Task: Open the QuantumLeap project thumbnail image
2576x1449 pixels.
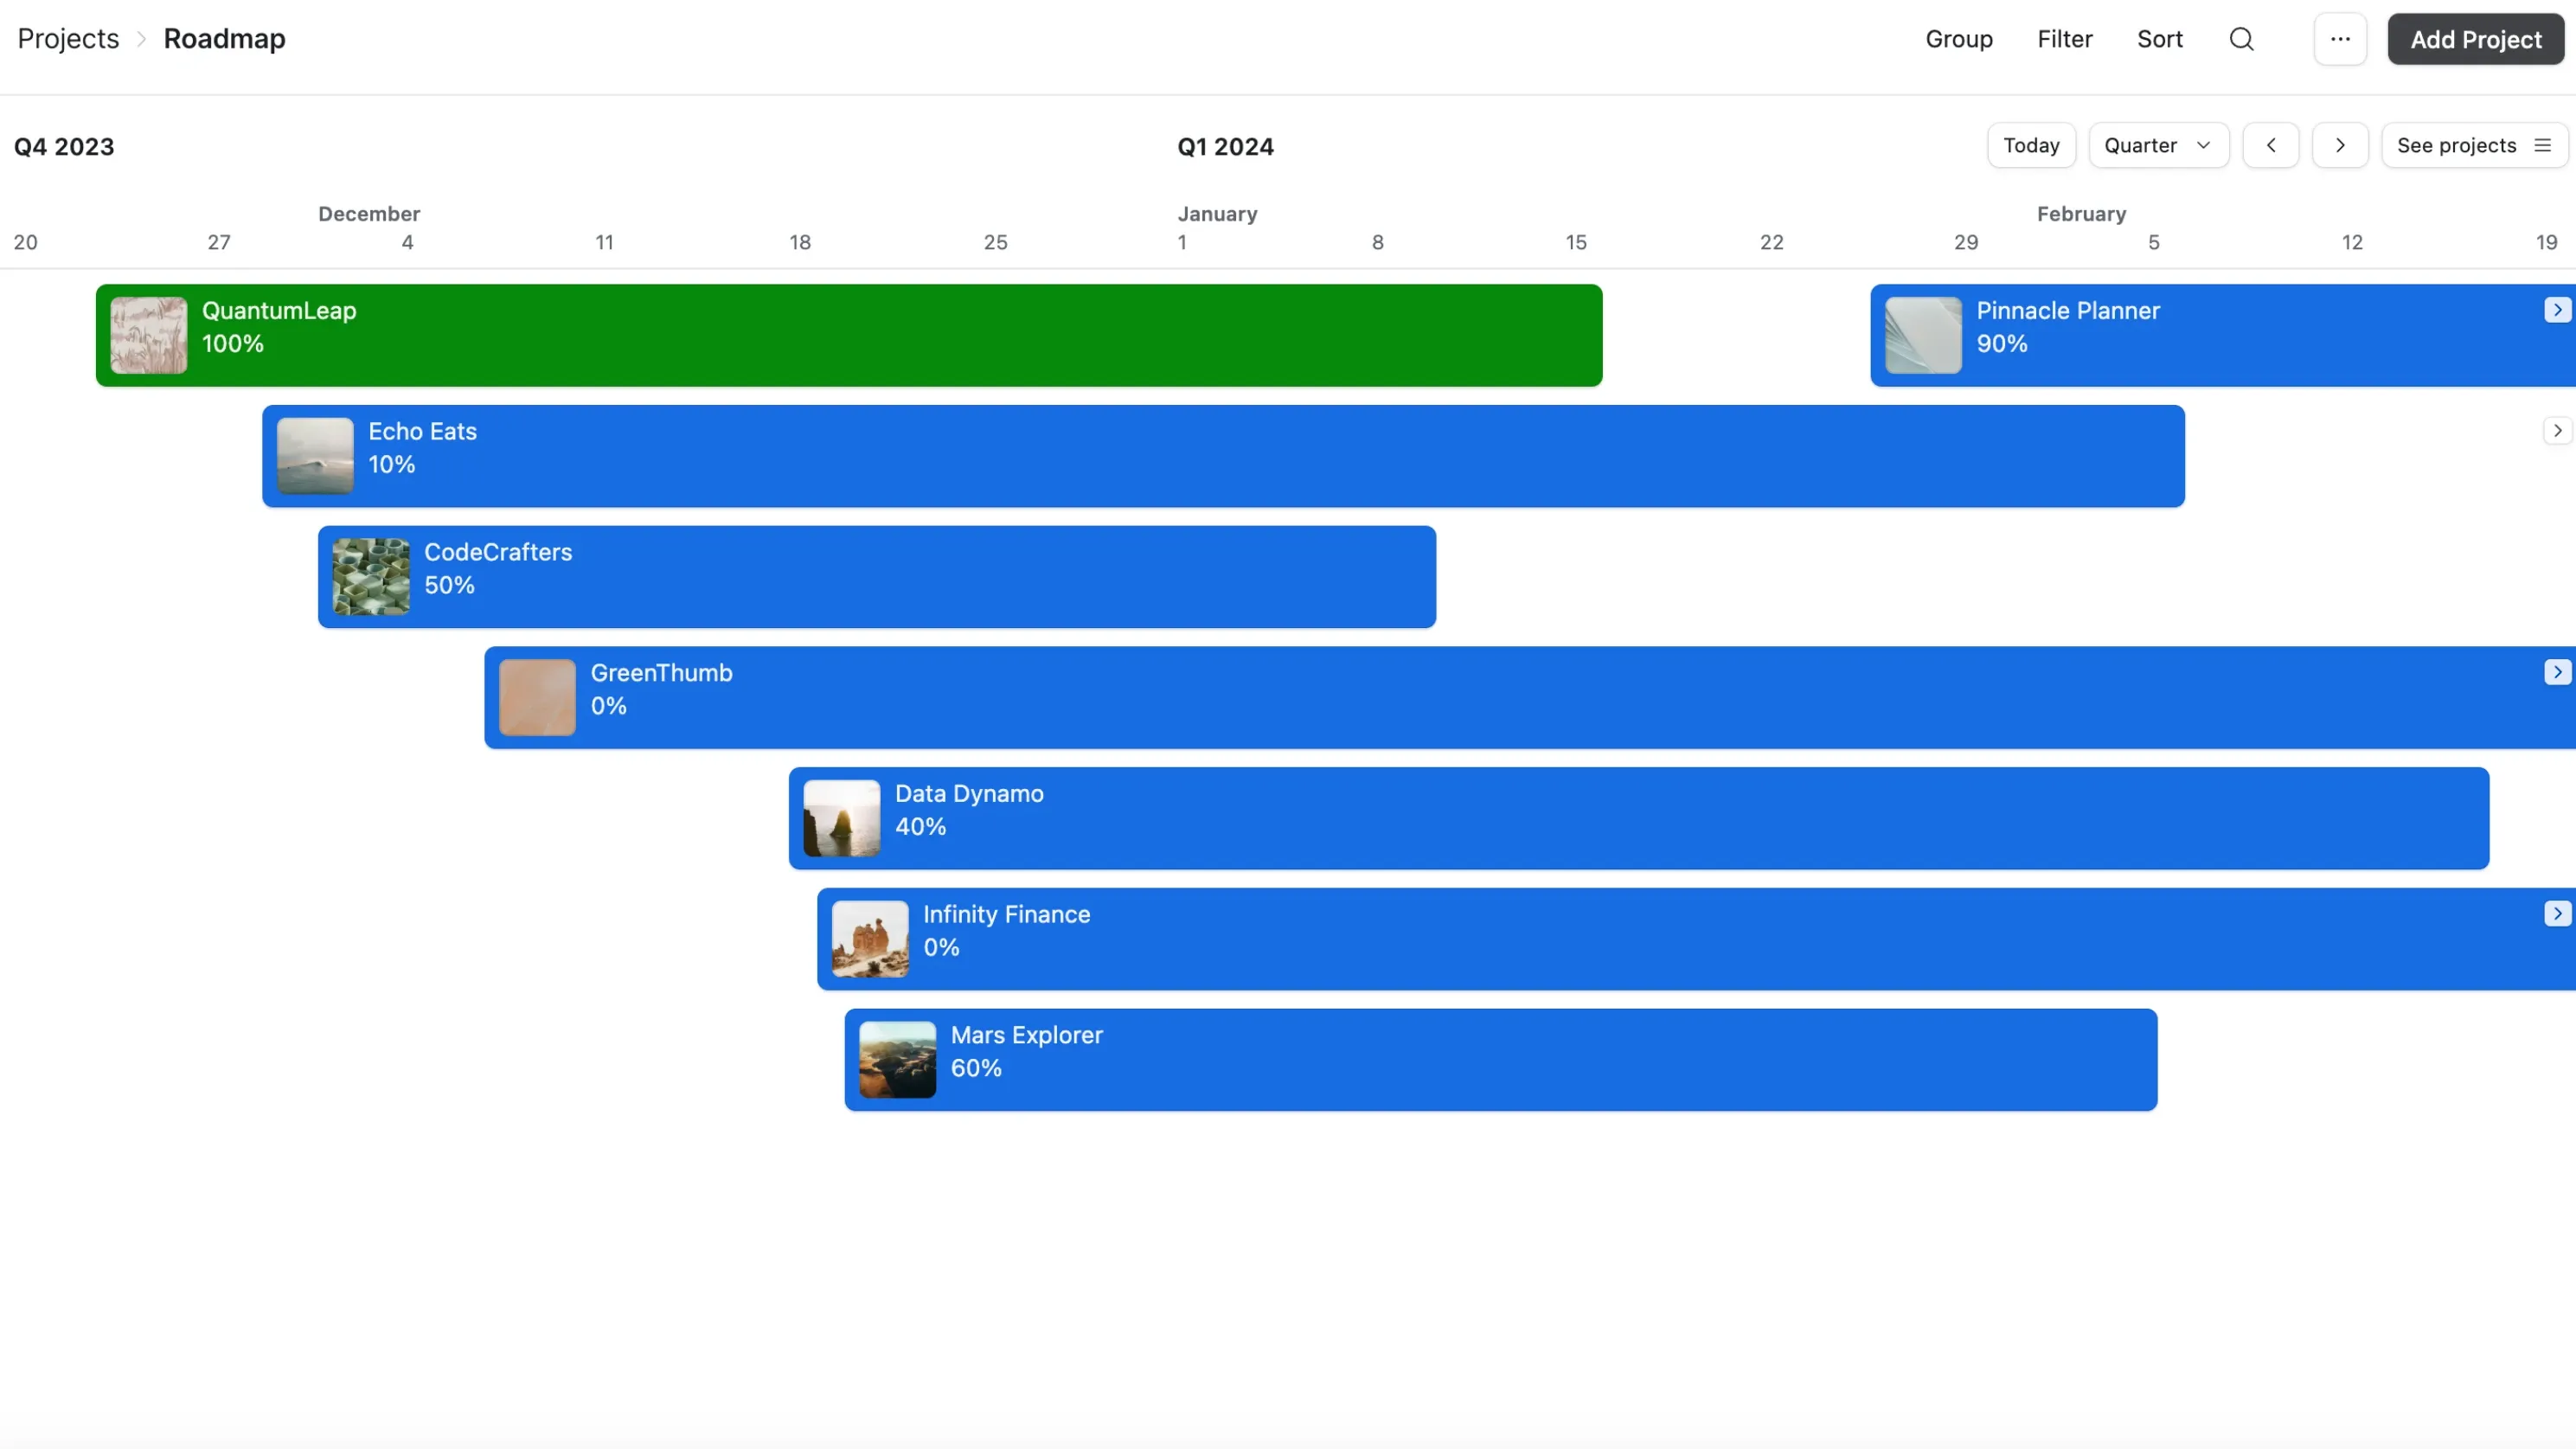Action: 148,335
